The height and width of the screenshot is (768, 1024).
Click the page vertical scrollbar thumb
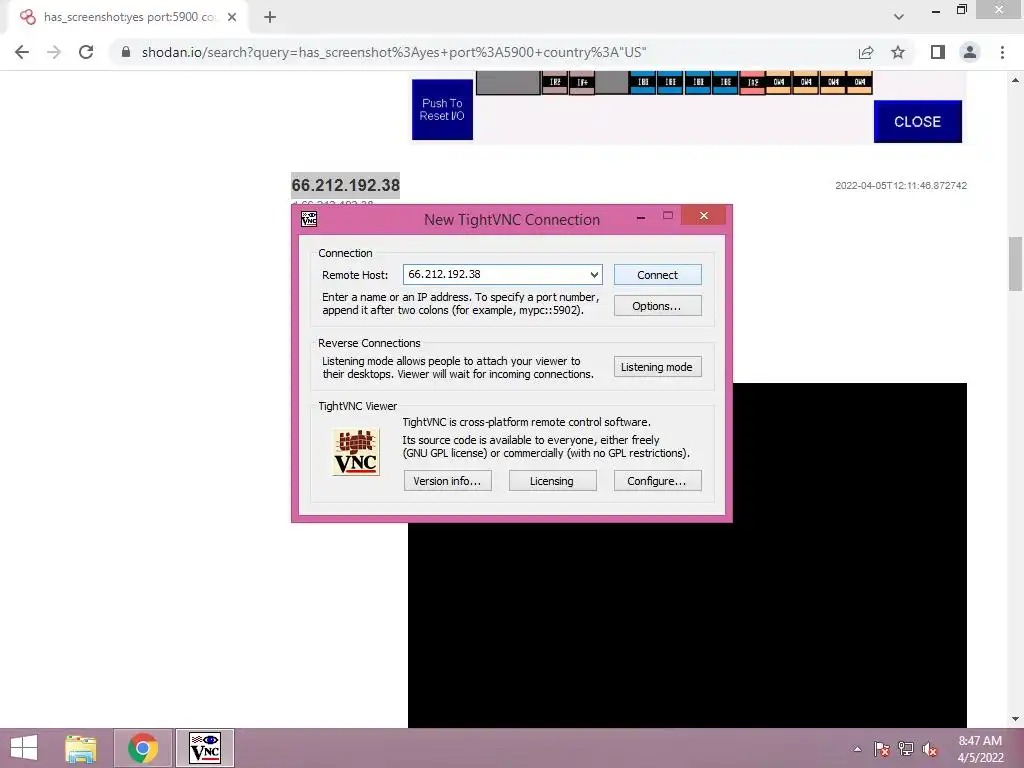[x=1015, y=264]
